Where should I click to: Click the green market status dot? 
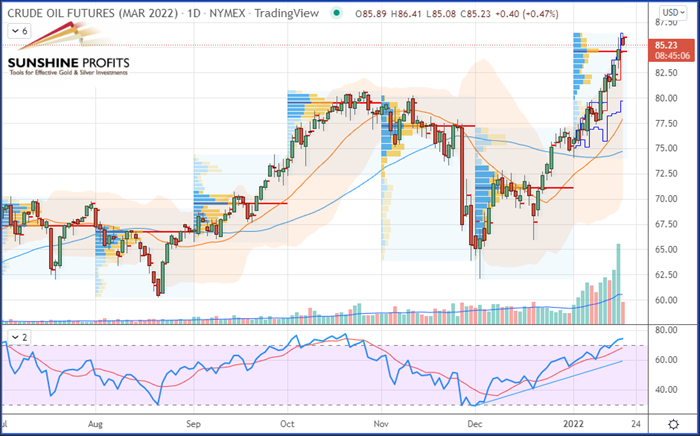(336, 13)
